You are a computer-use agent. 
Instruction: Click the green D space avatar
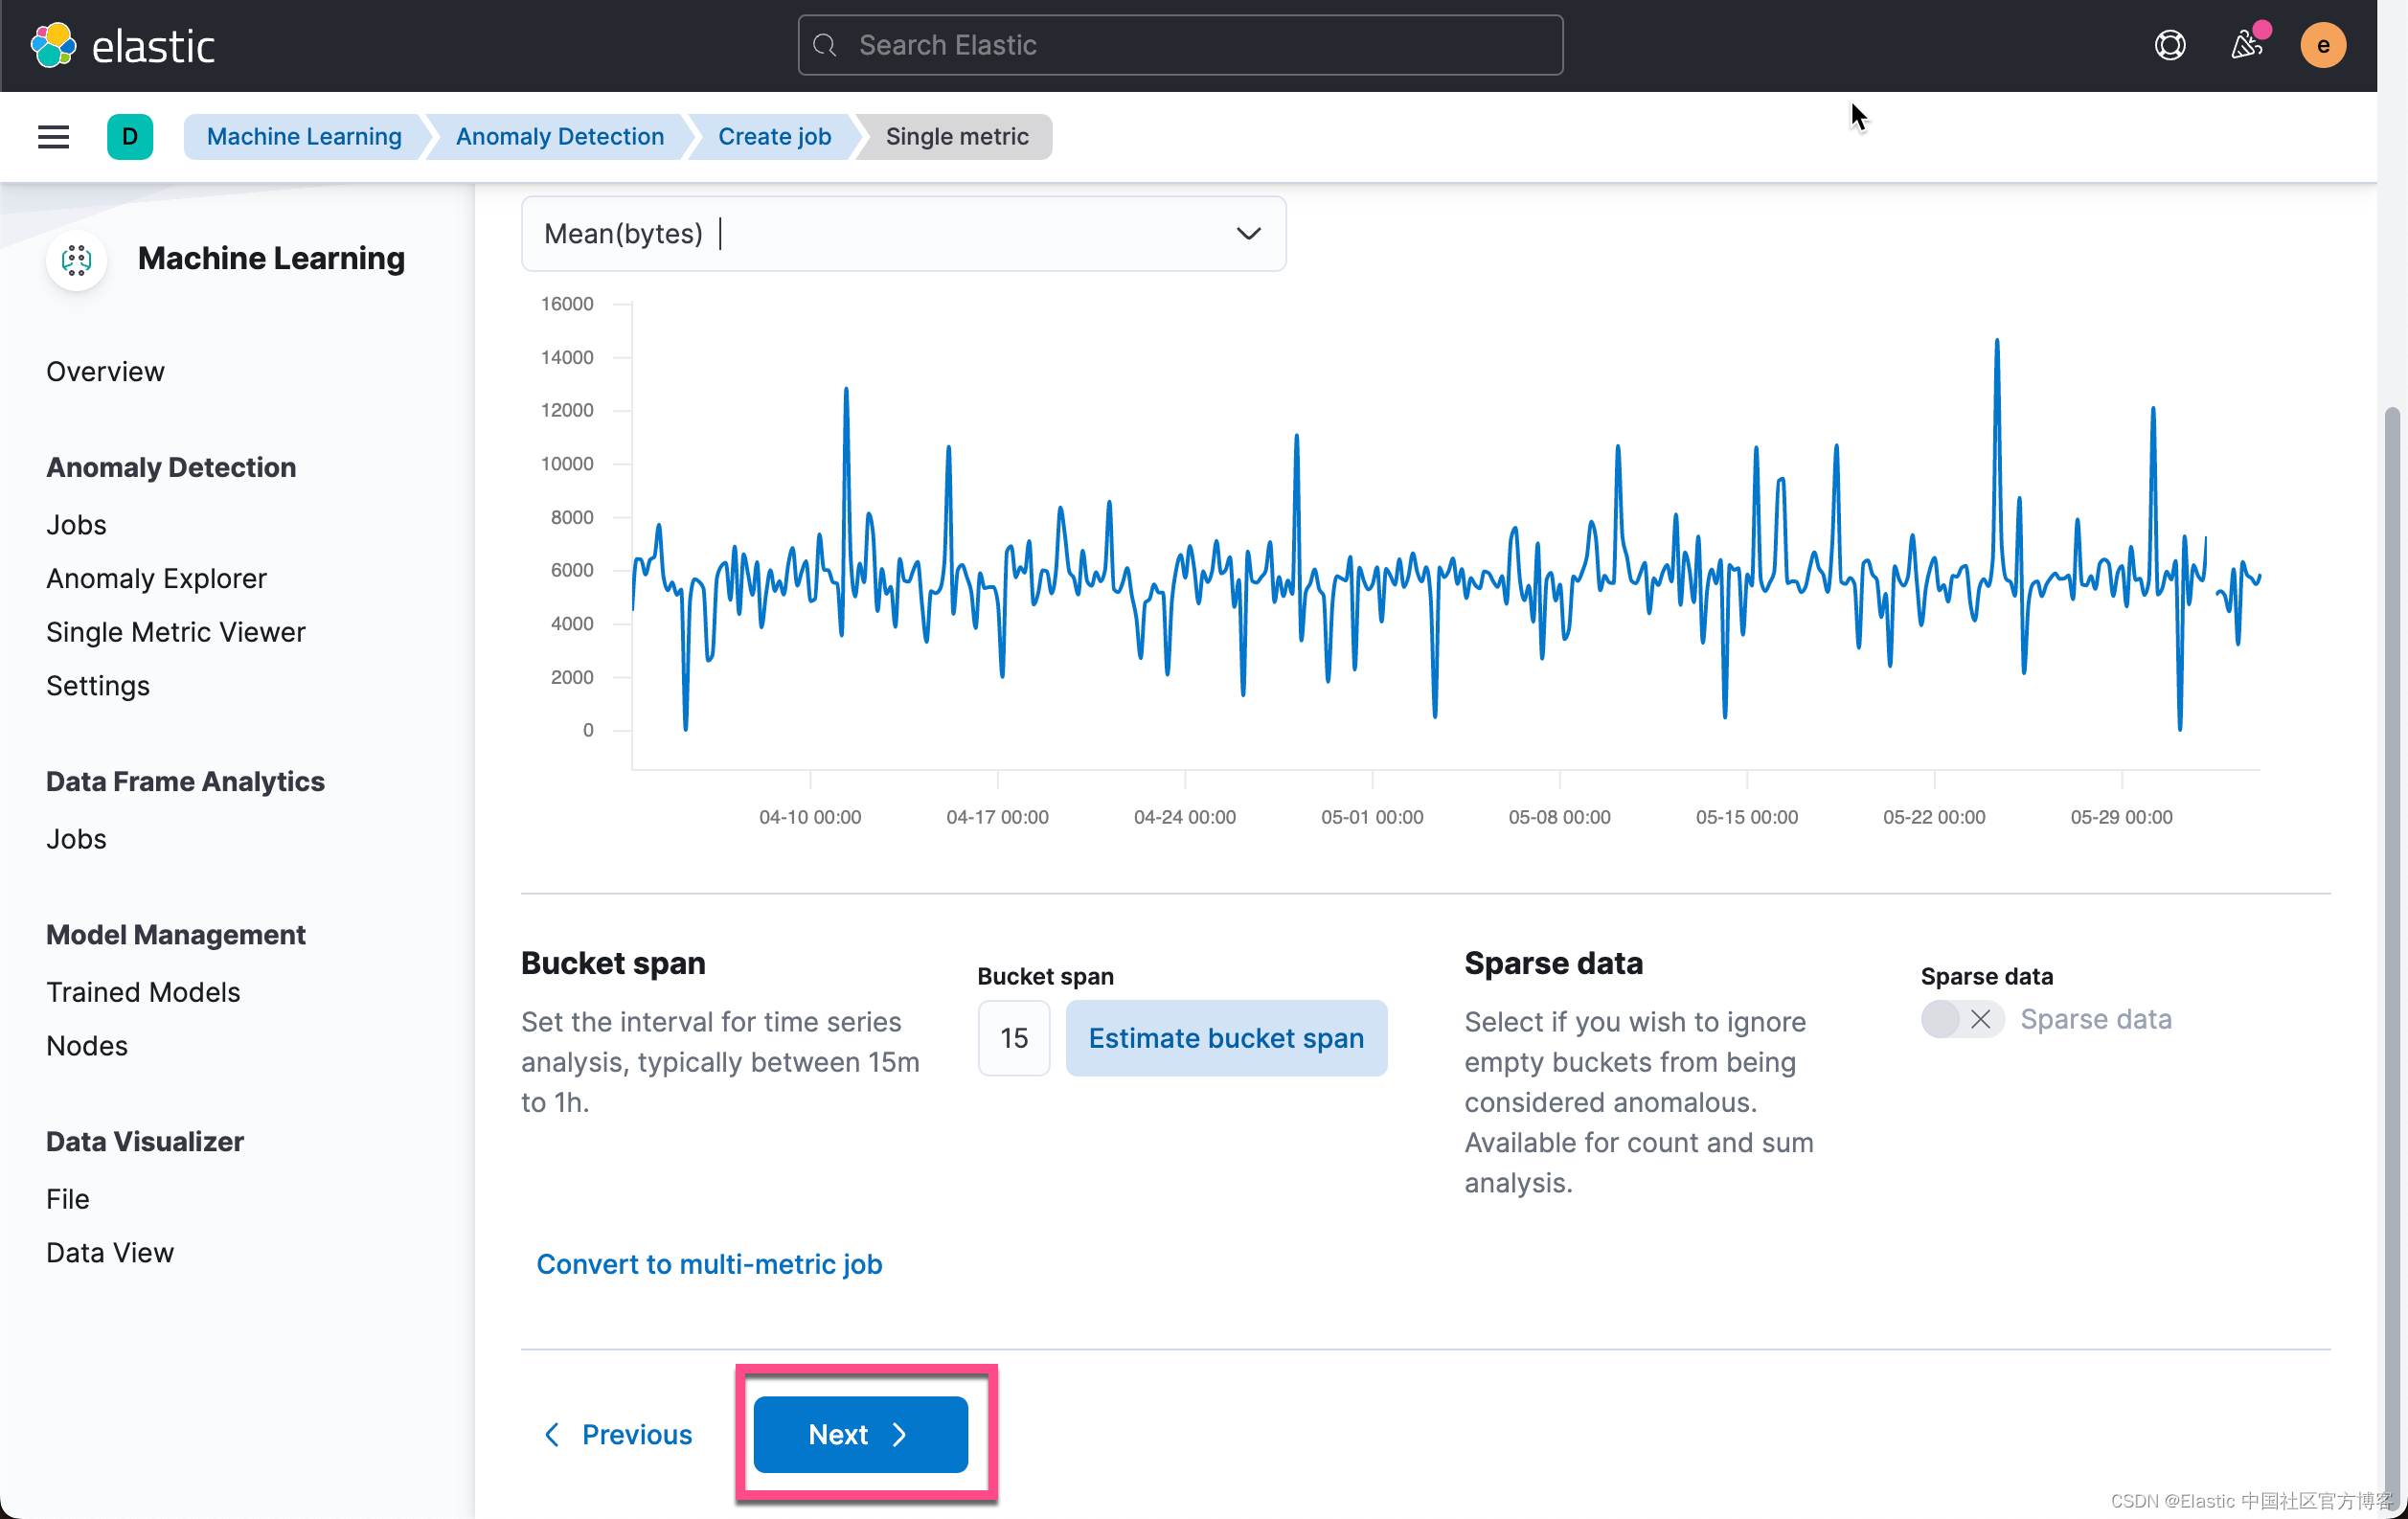(x=130, y=137)
